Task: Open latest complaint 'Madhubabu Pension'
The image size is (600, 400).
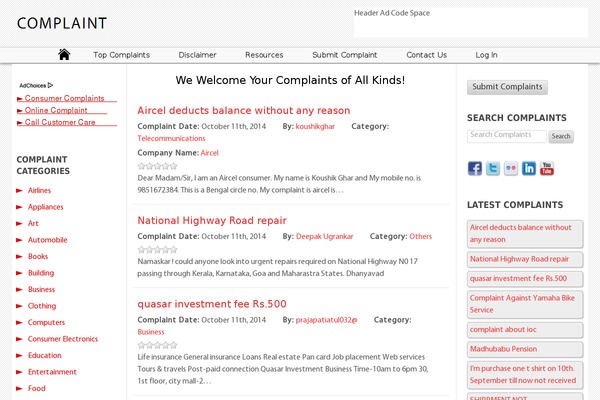Action: point(525,349)
